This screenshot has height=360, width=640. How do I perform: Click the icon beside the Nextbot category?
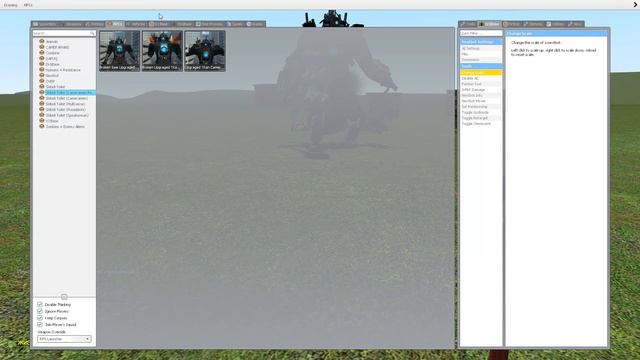[42, 76]
